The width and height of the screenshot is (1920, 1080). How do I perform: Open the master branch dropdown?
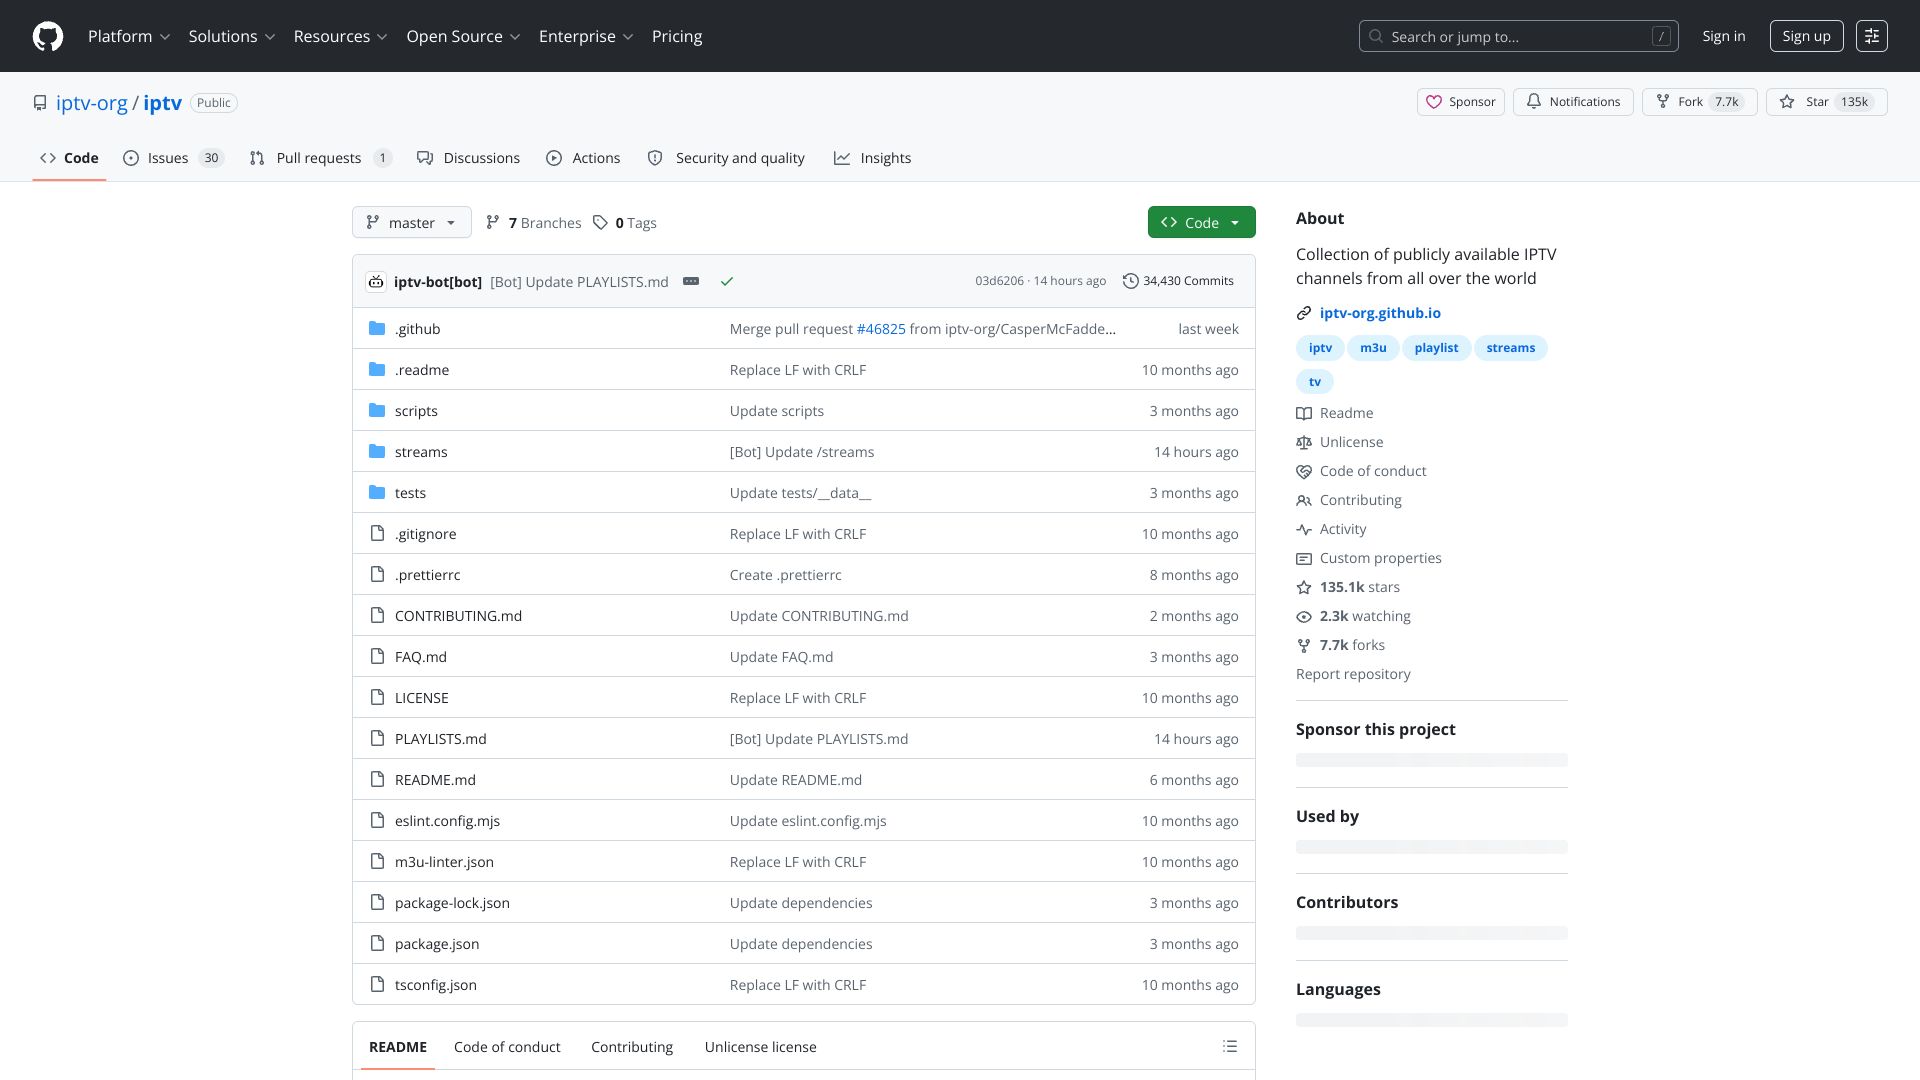(411, 222)
